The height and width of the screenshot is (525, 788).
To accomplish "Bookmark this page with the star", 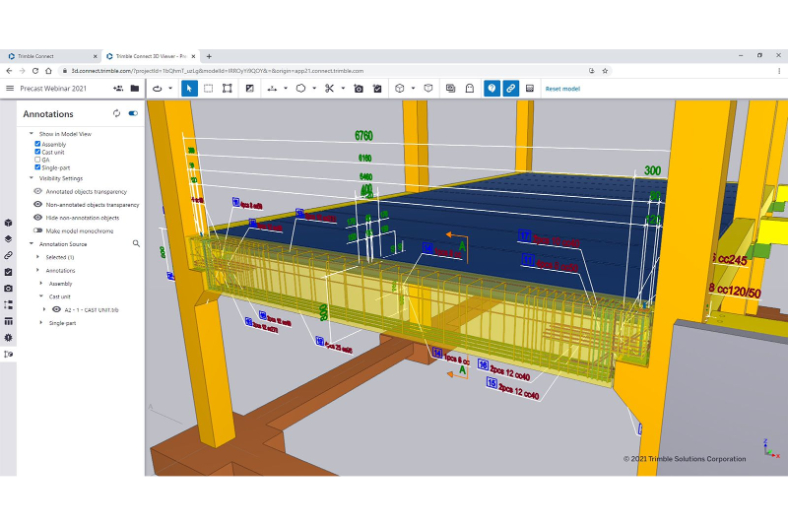I will pos(605,71).
